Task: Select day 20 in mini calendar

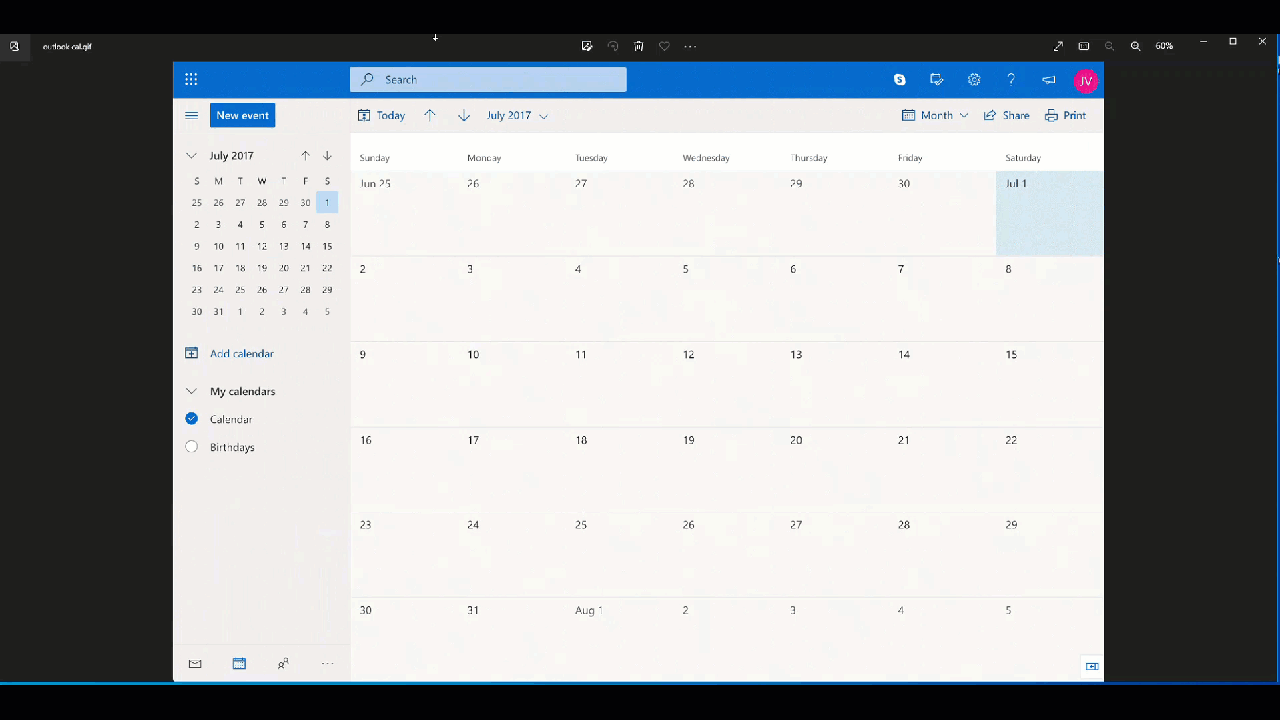Action: [x=284, y=268]
